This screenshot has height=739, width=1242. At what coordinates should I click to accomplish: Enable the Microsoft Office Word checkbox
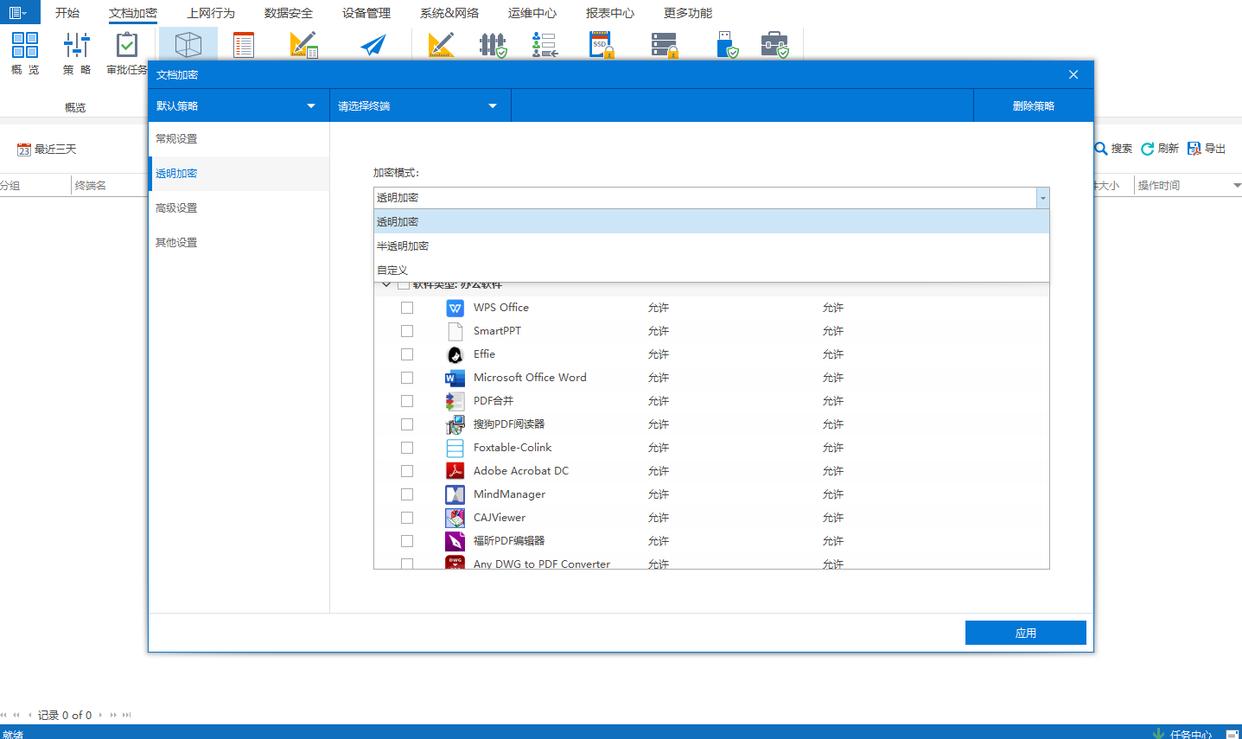[x=407, y=378]
